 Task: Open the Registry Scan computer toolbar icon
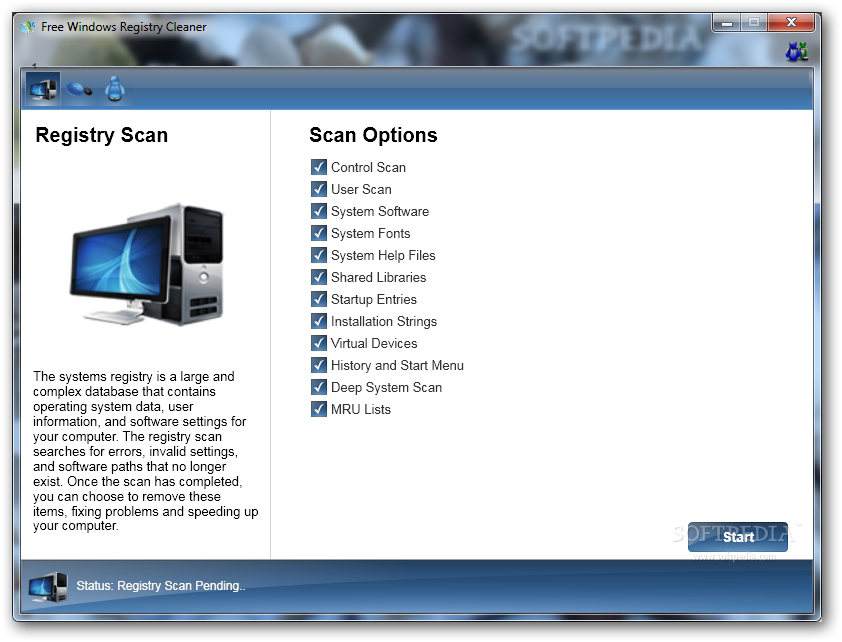point(43,89)
